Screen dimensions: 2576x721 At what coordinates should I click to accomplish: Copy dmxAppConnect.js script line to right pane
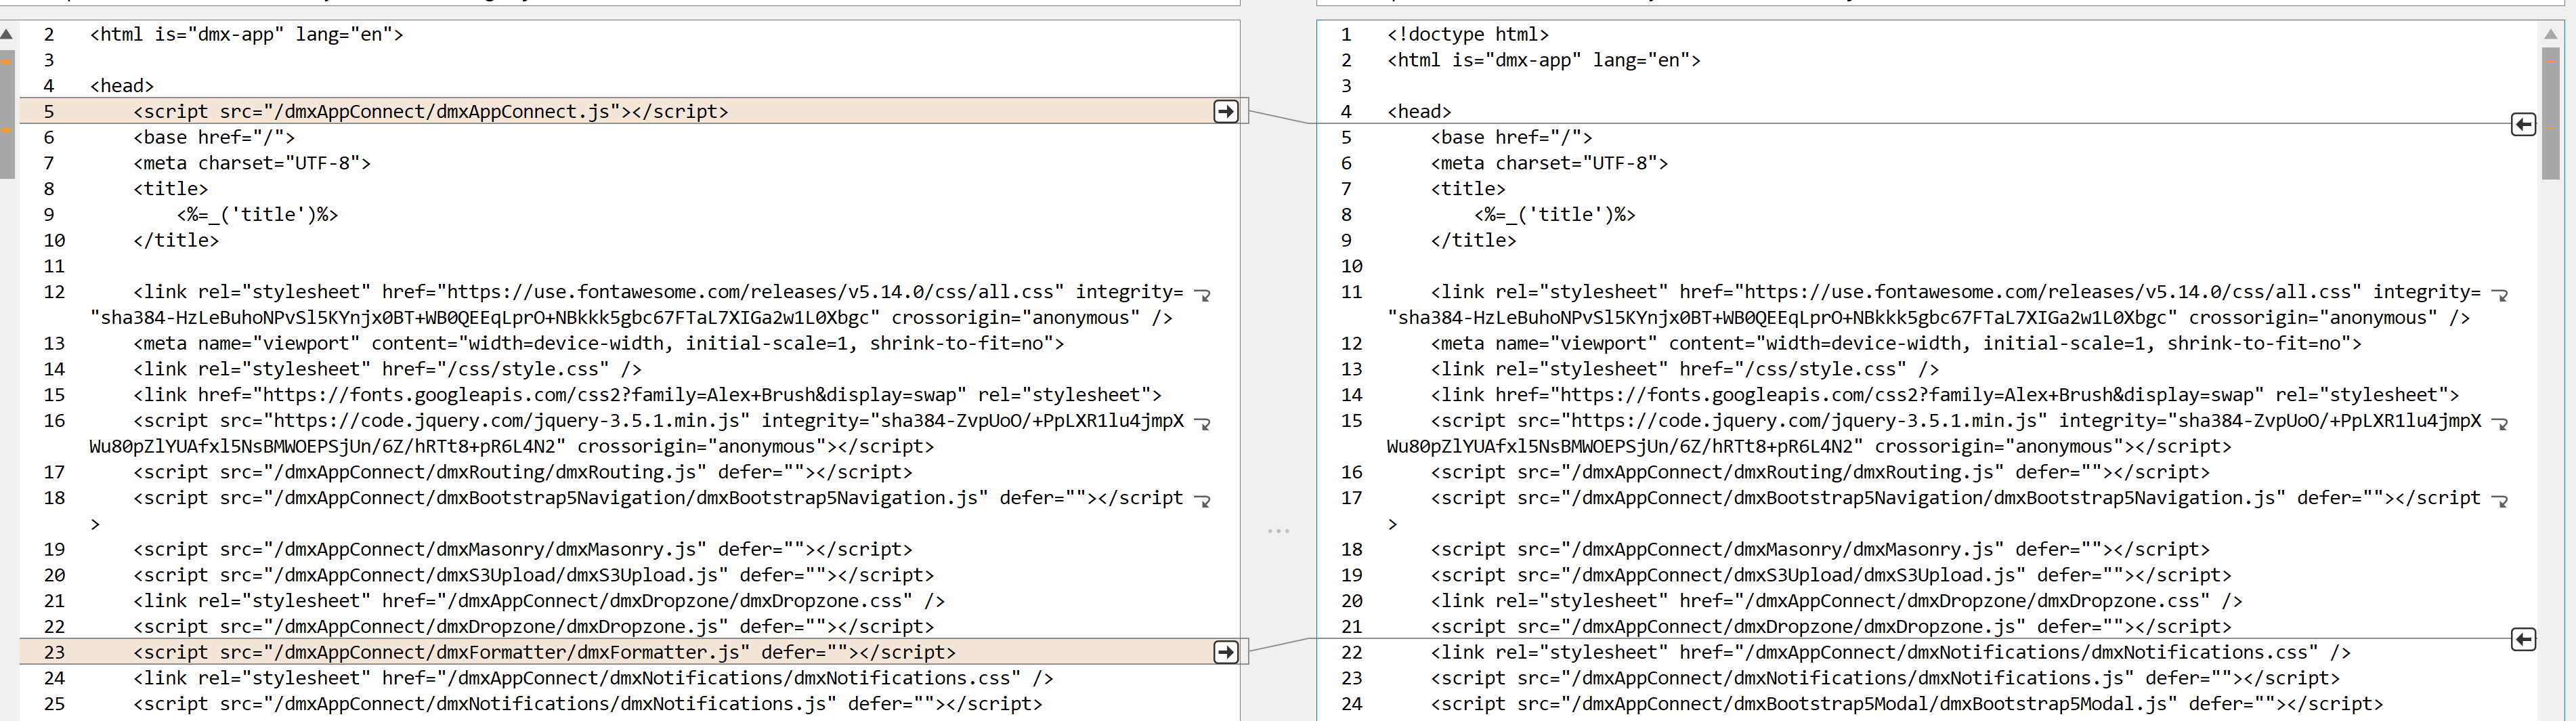pos(1225,111)
